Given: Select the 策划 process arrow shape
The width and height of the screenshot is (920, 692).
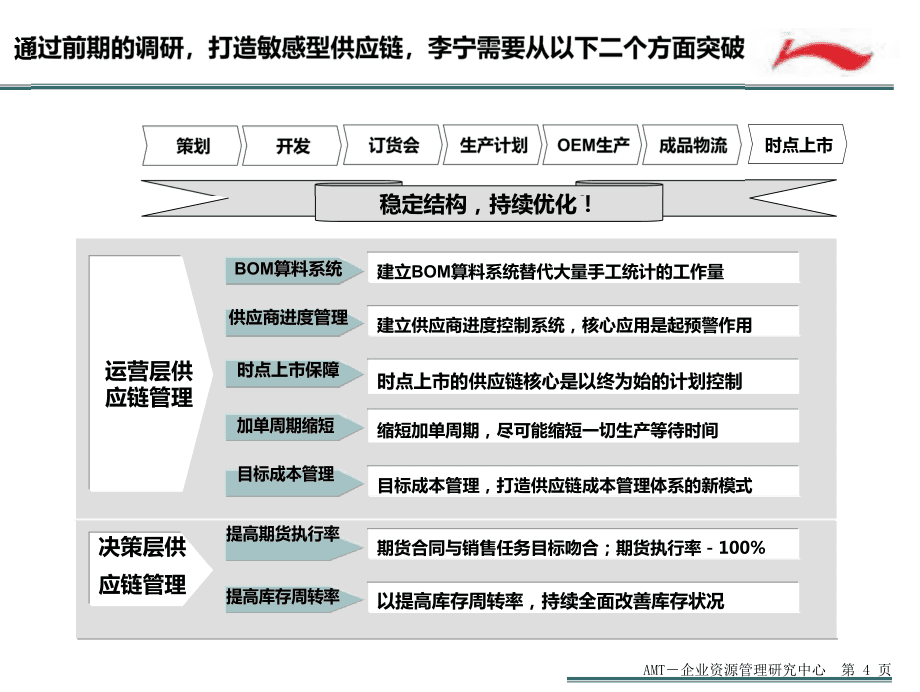Looking at the screenshot, I should (192, 145).
